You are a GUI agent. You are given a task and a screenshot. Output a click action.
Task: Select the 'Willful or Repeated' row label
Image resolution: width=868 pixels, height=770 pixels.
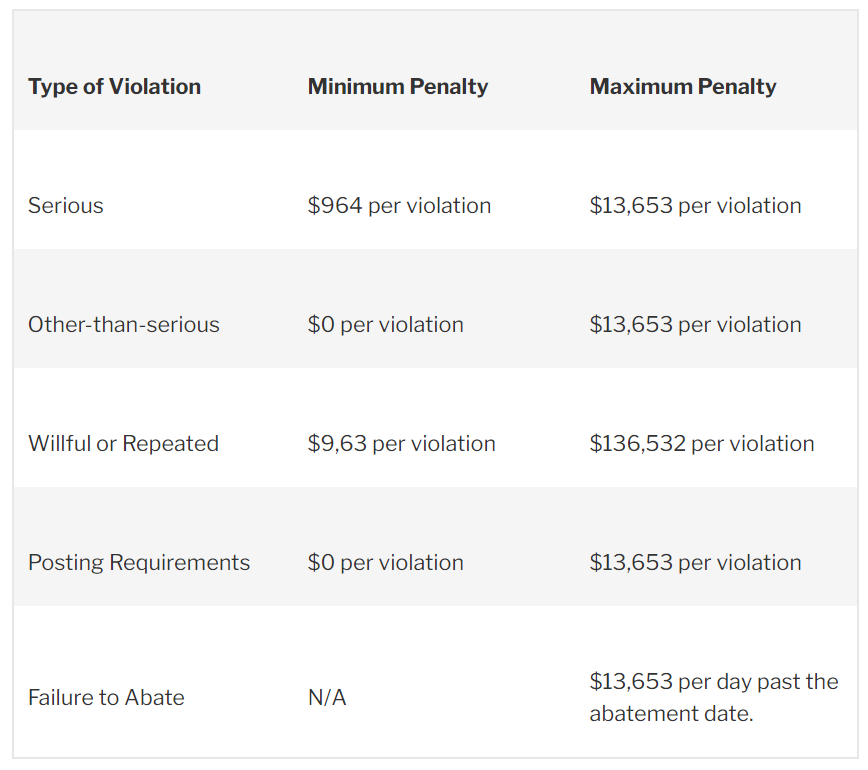point(123,444)
